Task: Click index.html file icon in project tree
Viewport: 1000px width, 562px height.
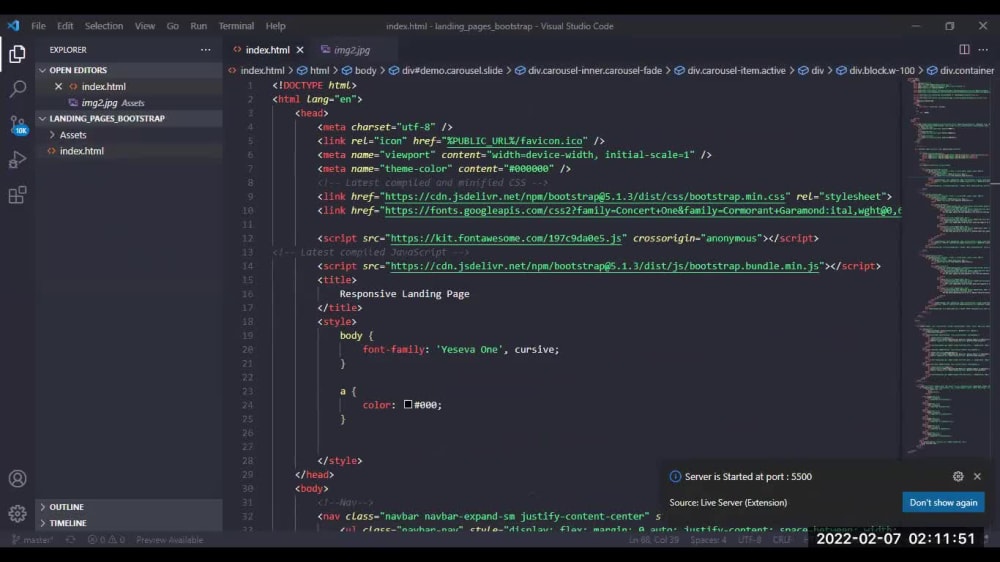Action: click(x=52, y=151)
